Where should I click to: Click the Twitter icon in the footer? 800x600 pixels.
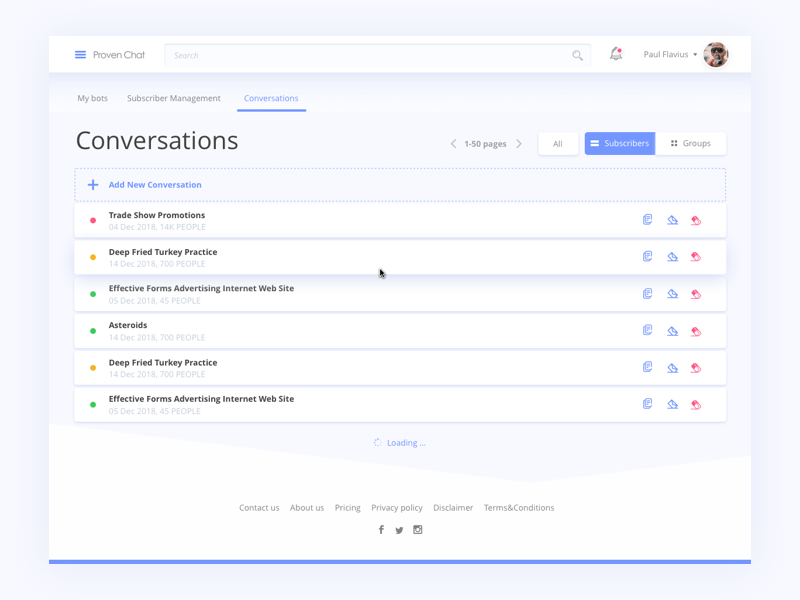(399, 529)
